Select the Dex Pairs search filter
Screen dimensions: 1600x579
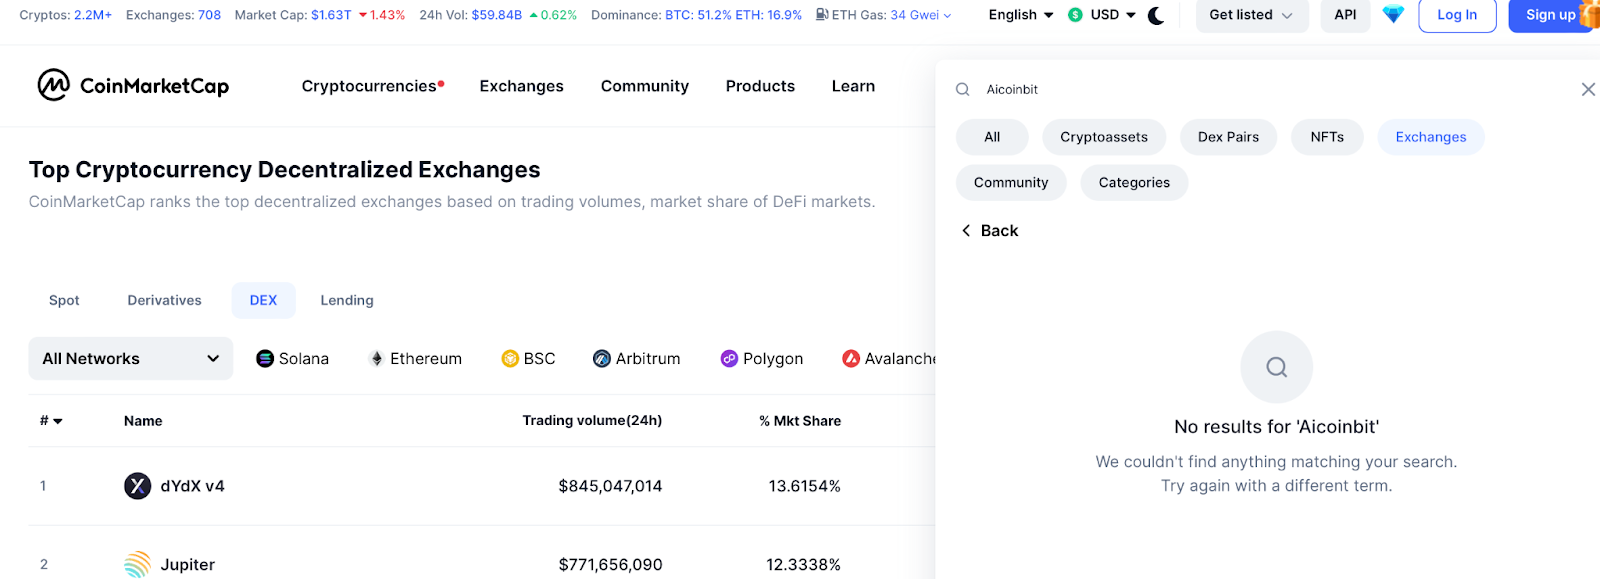tap(1228, 137)
